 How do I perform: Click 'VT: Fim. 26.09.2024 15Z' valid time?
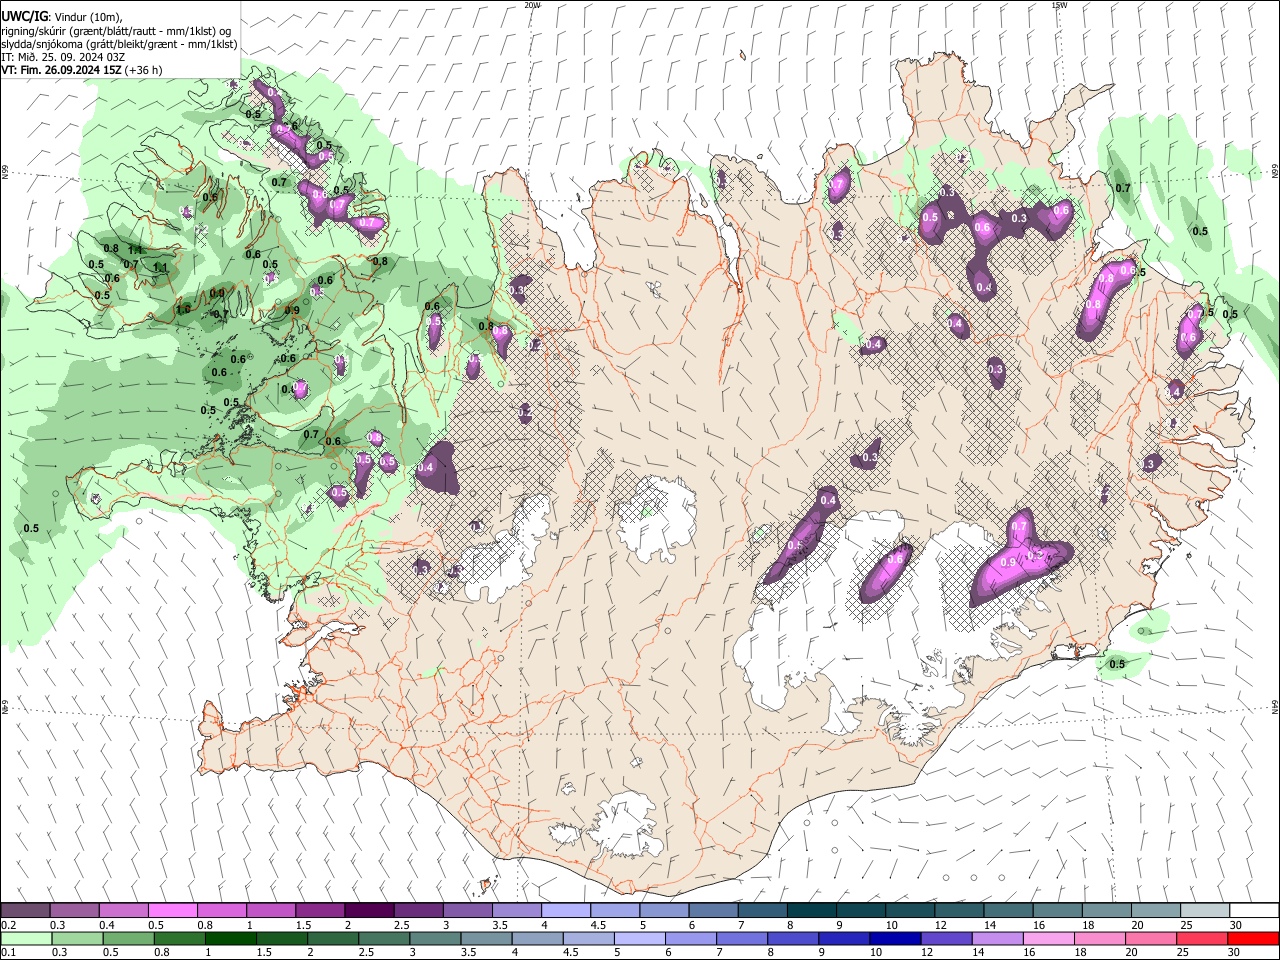tap(62, 70)
